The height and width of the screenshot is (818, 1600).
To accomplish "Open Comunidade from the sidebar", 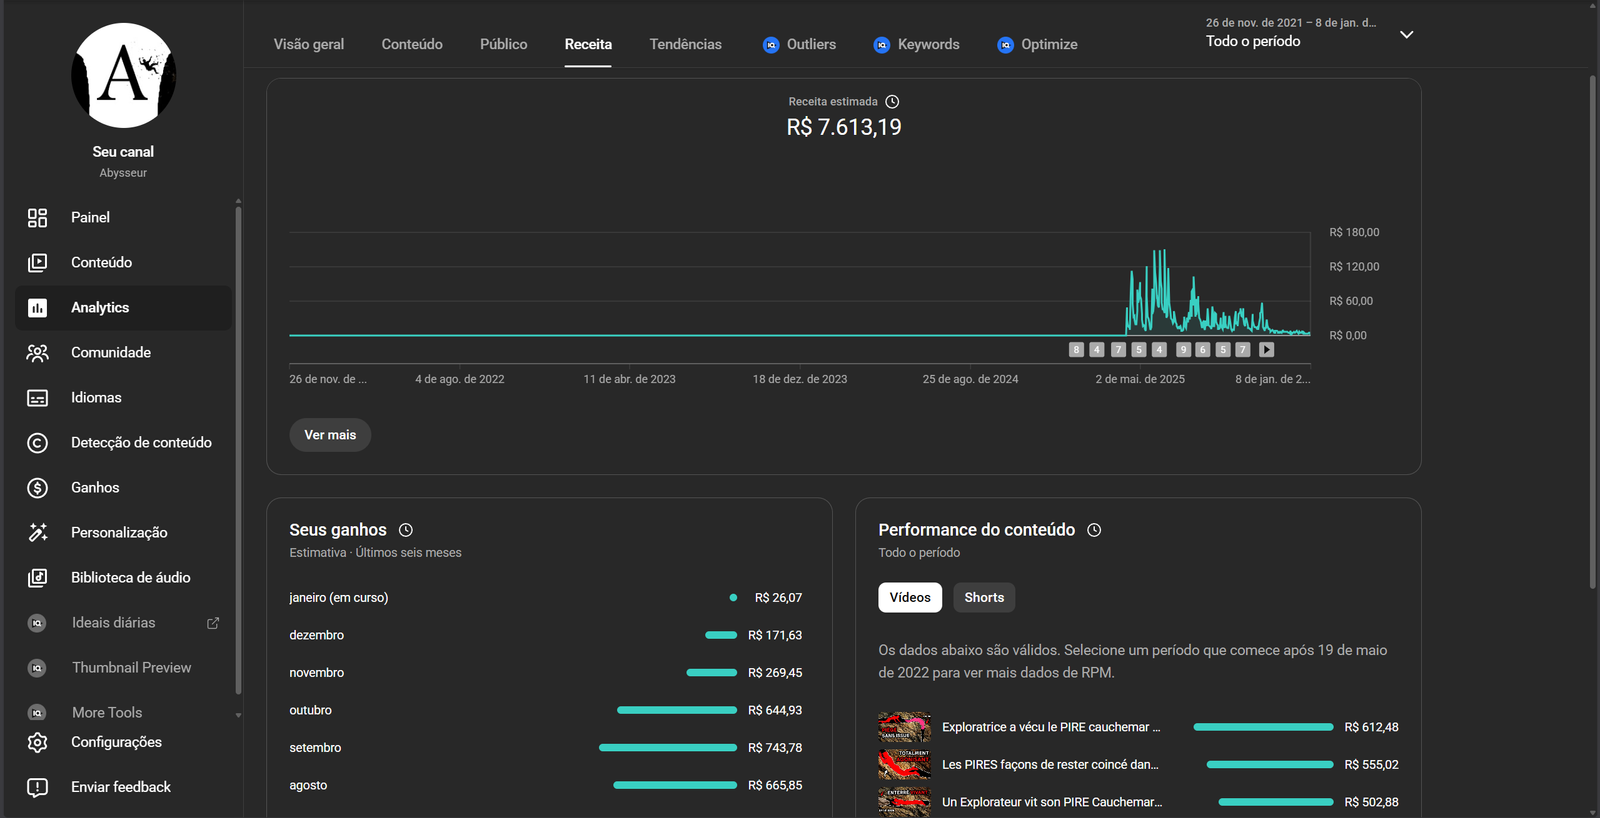I will [x=37, y=353].
